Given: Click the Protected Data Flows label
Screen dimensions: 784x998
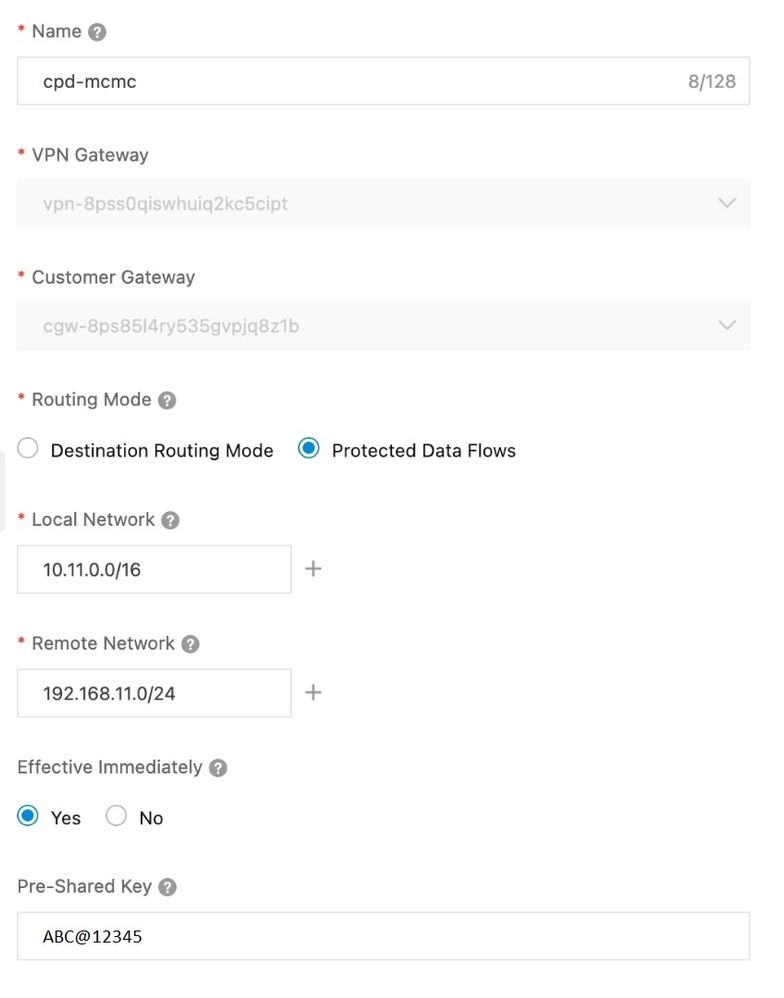Looking at the screenshot, I should 423,451.
